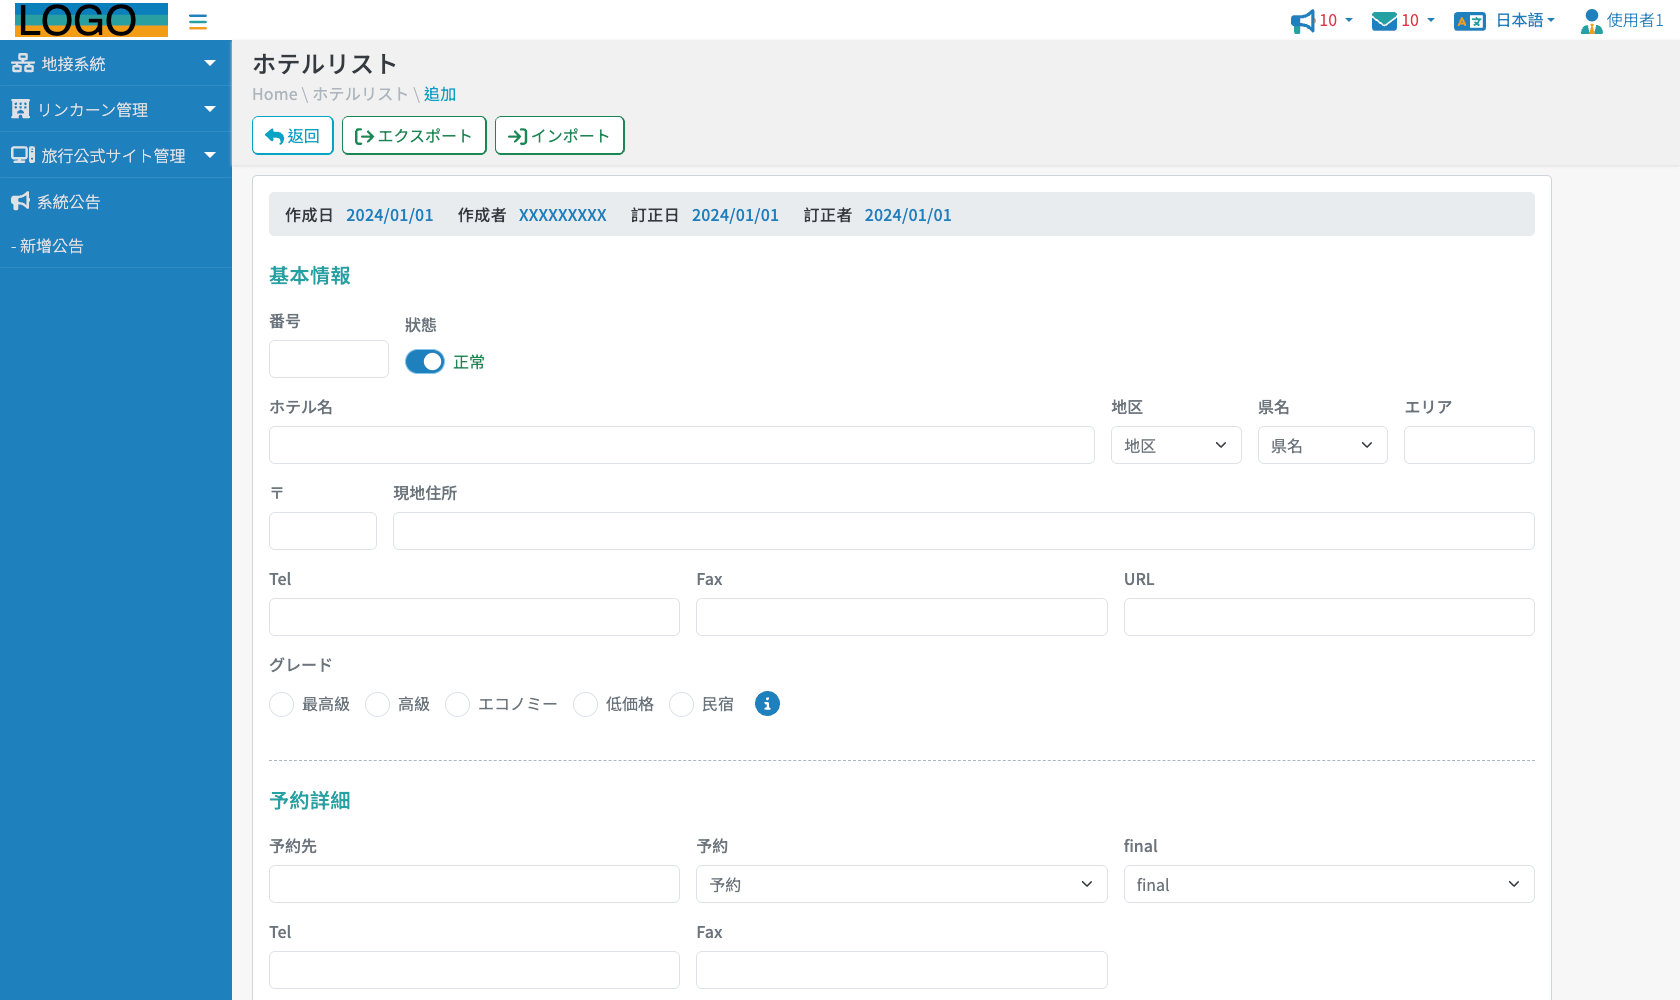The image size is (1680, 1000).
Task: Toggle the 状態 switch off
Action: 424,361
